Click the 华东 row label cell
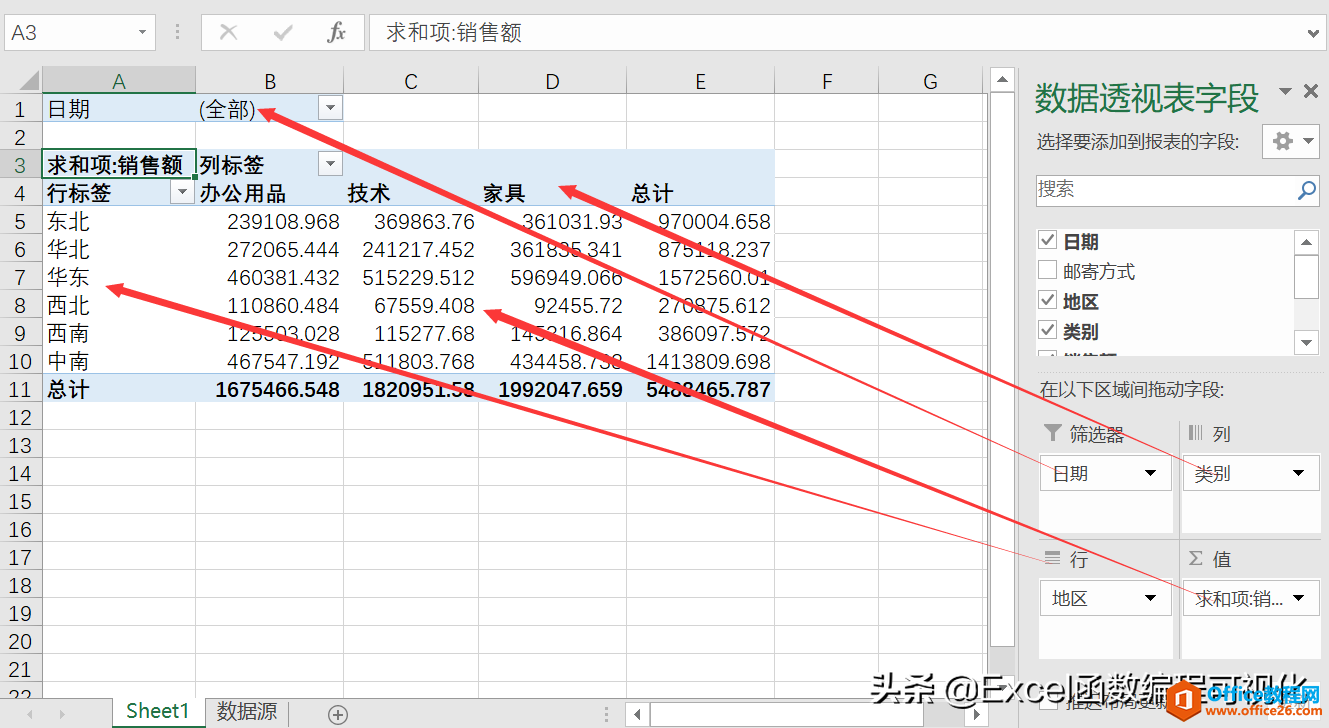 pyautogui.click(x=119, y=277)
